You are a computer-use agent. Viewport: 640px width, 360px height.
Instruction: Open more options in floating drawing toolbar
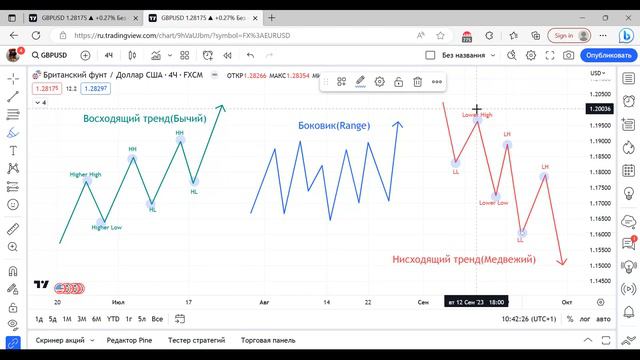437,82
